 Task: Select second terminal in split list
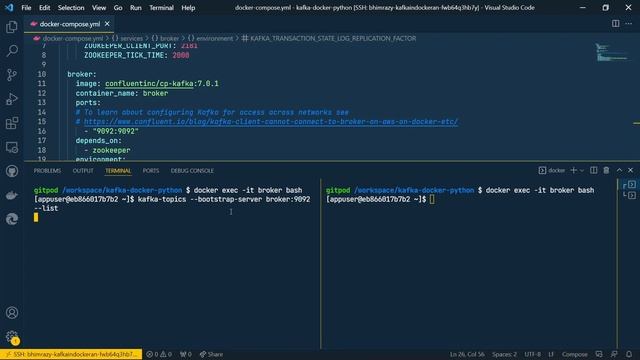(629, 196)
